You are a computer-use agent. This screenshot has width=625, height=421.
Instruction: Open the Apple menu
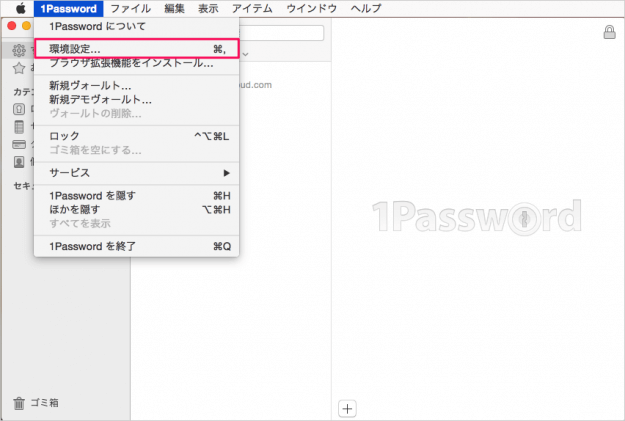pos(20,8)
